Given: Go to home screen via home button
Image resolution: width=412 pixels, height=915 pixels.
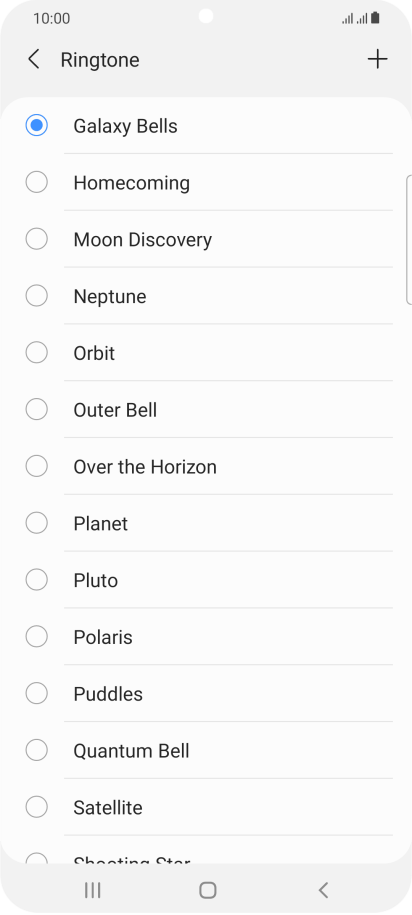Looking at the screenshot, I should [207, 890].
